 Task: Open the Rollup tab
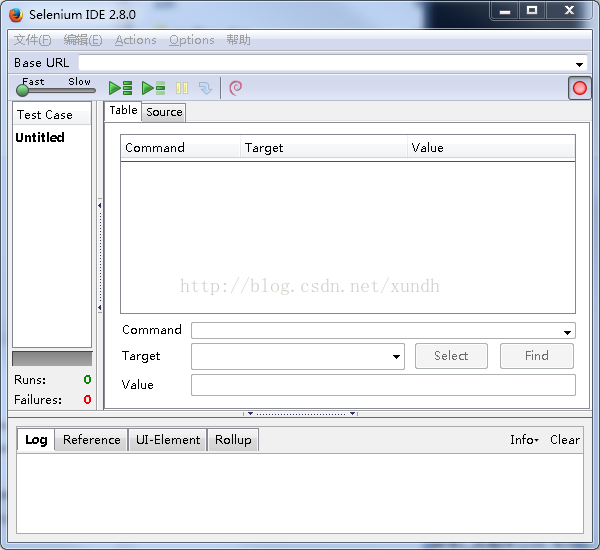point(233,440)
